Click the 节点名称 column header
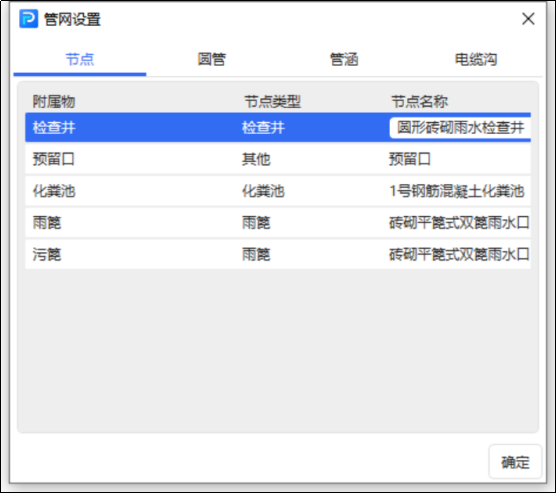Image resolution: width=556 pixels, height=494 pixels. click(x=419, y=102)
